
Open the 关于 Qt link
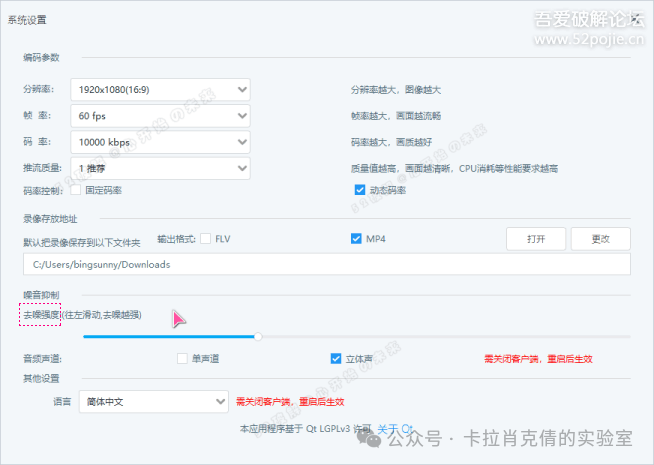[395, 429]
